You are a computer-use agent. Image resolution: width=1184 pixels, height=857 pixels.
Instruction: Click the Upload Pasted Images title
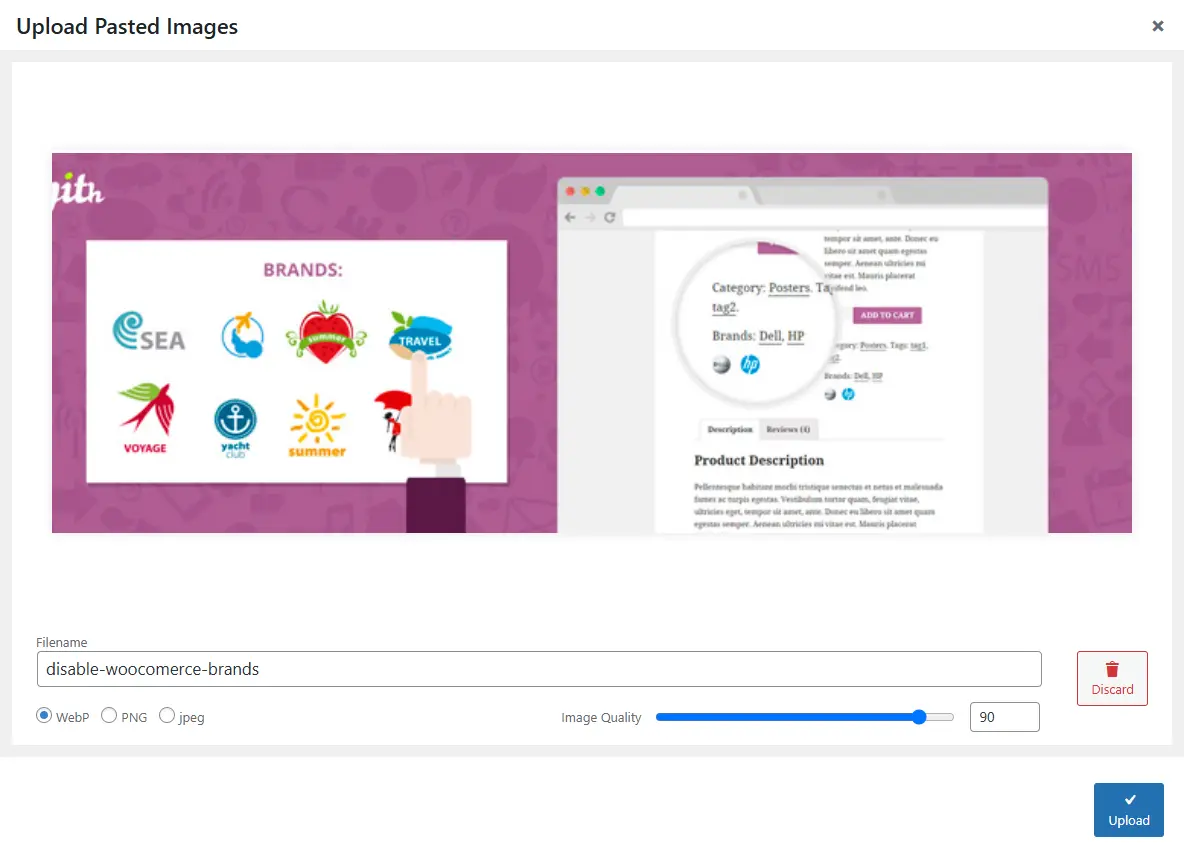[127, 26]
